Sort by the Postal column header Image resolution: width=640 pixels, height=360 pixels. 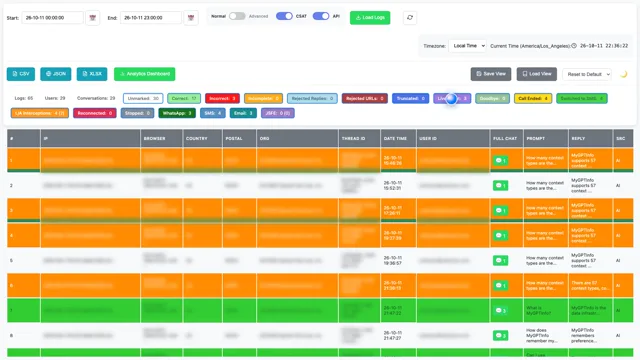click(239, 138)
